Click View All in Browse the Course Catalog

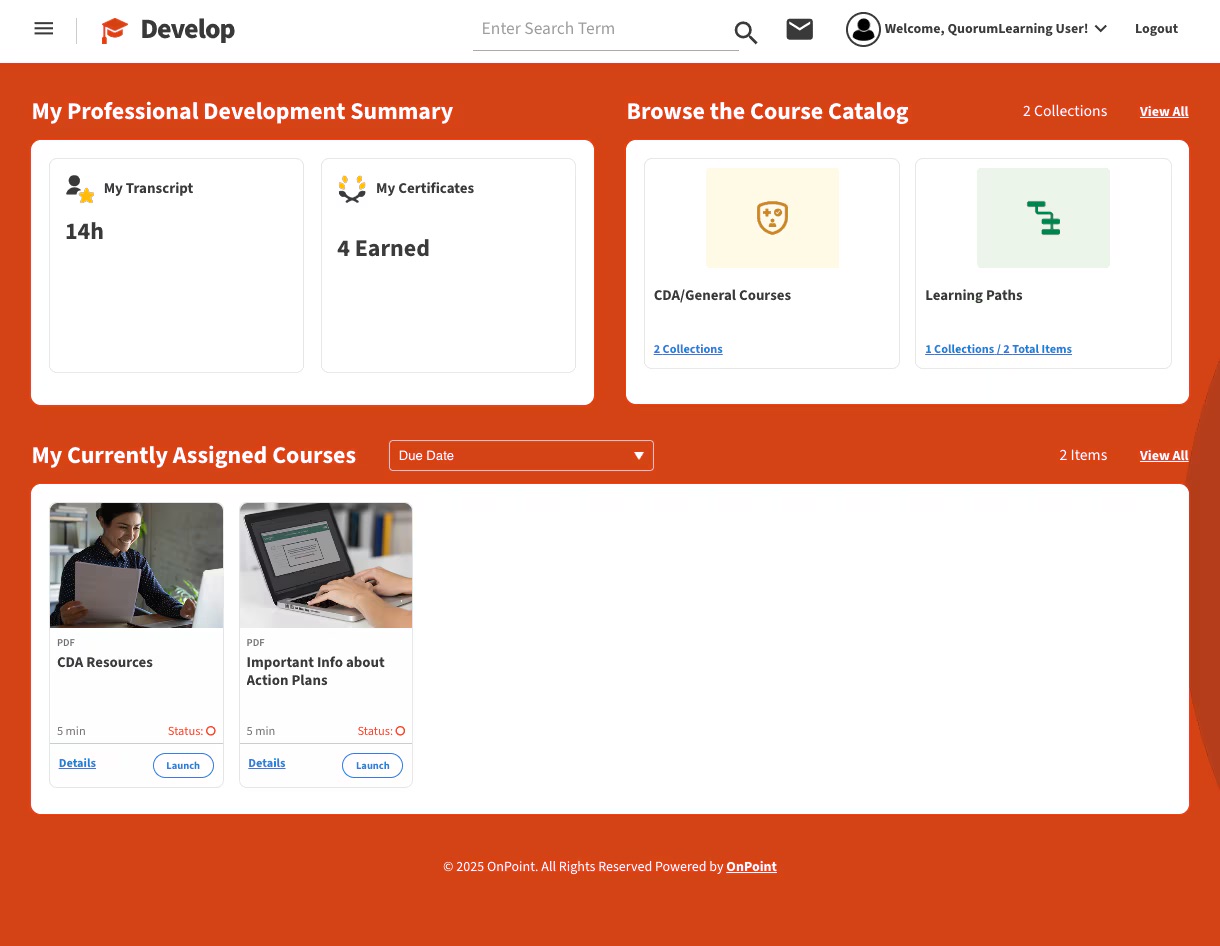tap(1163, 111)
